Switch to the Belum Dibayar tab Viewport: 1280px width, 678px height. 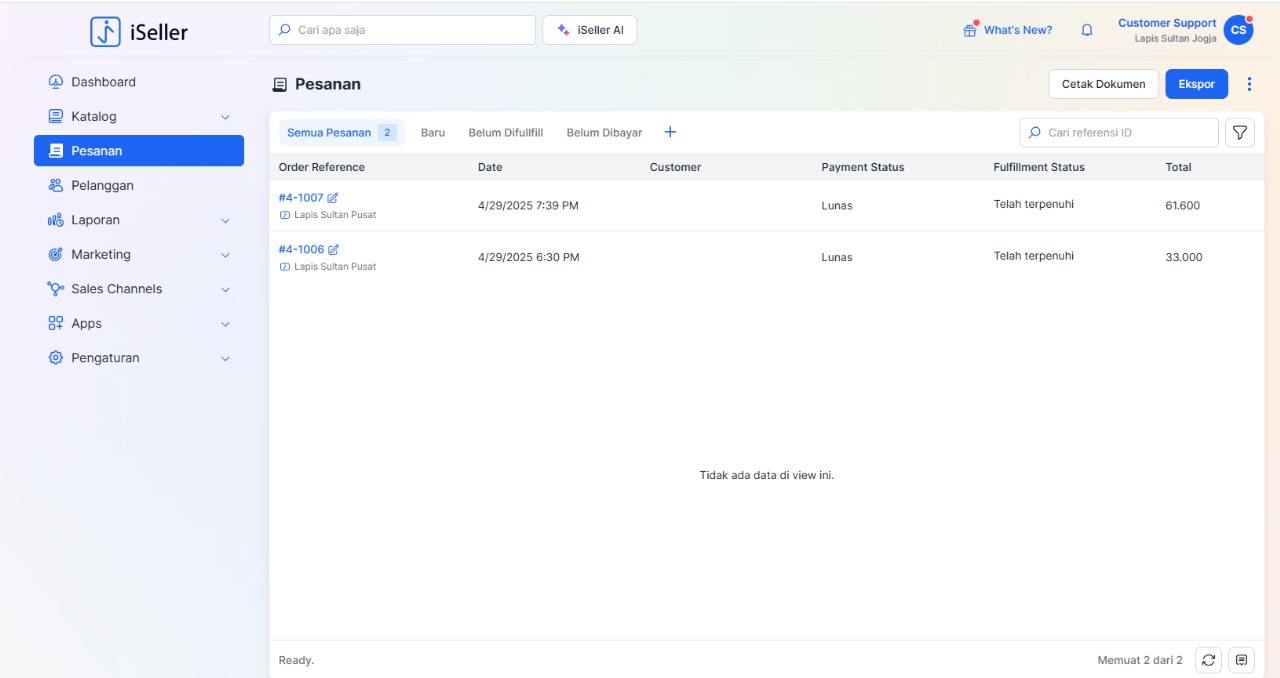604,133
